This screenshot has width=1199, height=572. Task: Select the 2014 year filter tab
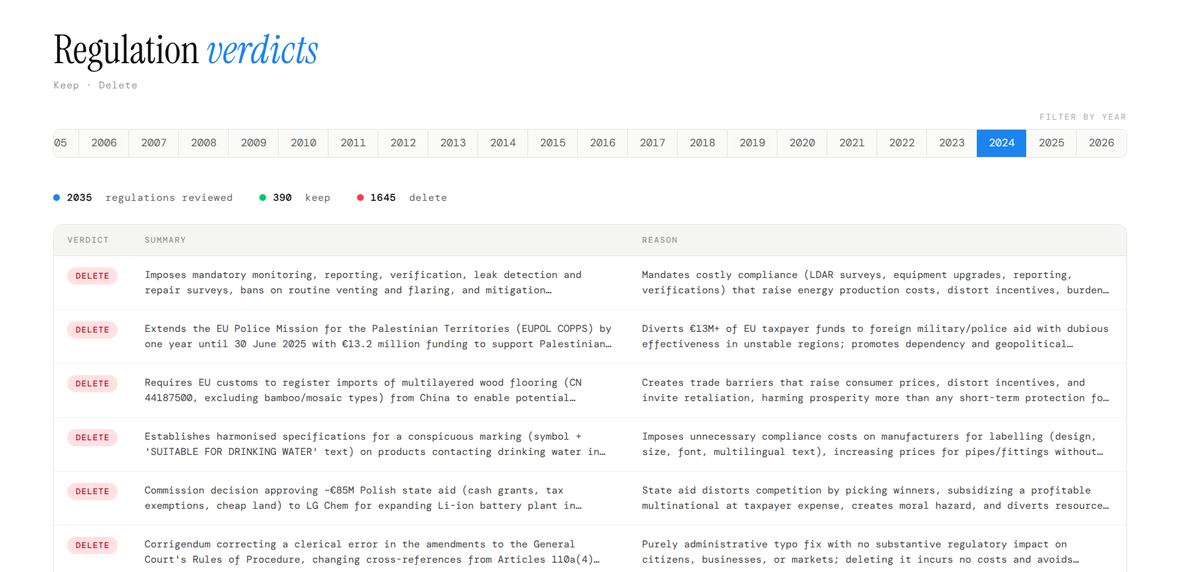503,143
